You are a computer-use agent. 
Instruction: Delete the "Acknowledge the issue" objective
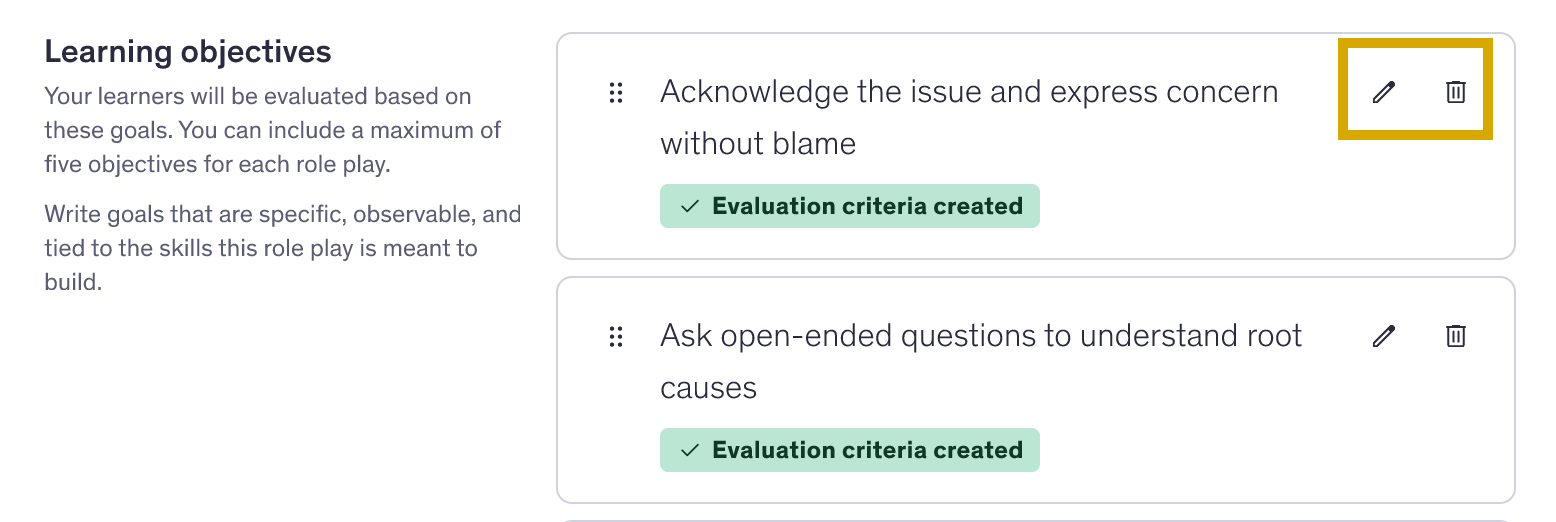1456,93
